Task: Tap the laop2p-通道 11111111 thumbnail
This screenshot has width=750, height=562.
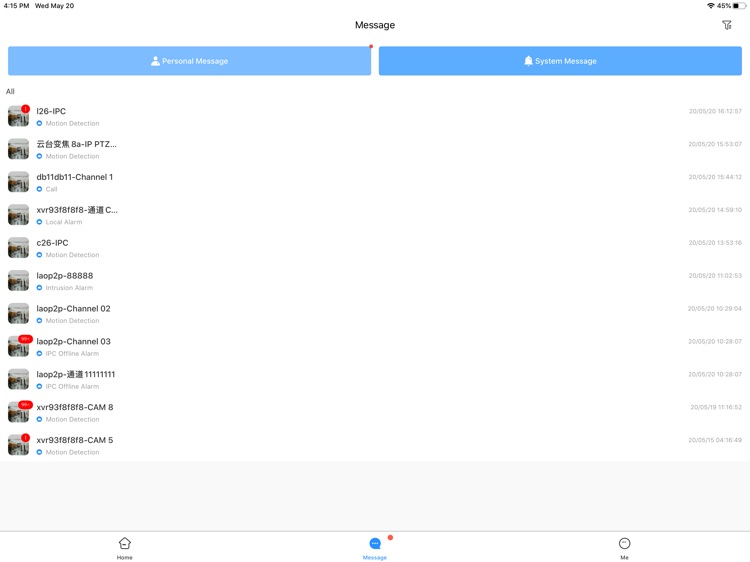Action: (x=18, y=379)
